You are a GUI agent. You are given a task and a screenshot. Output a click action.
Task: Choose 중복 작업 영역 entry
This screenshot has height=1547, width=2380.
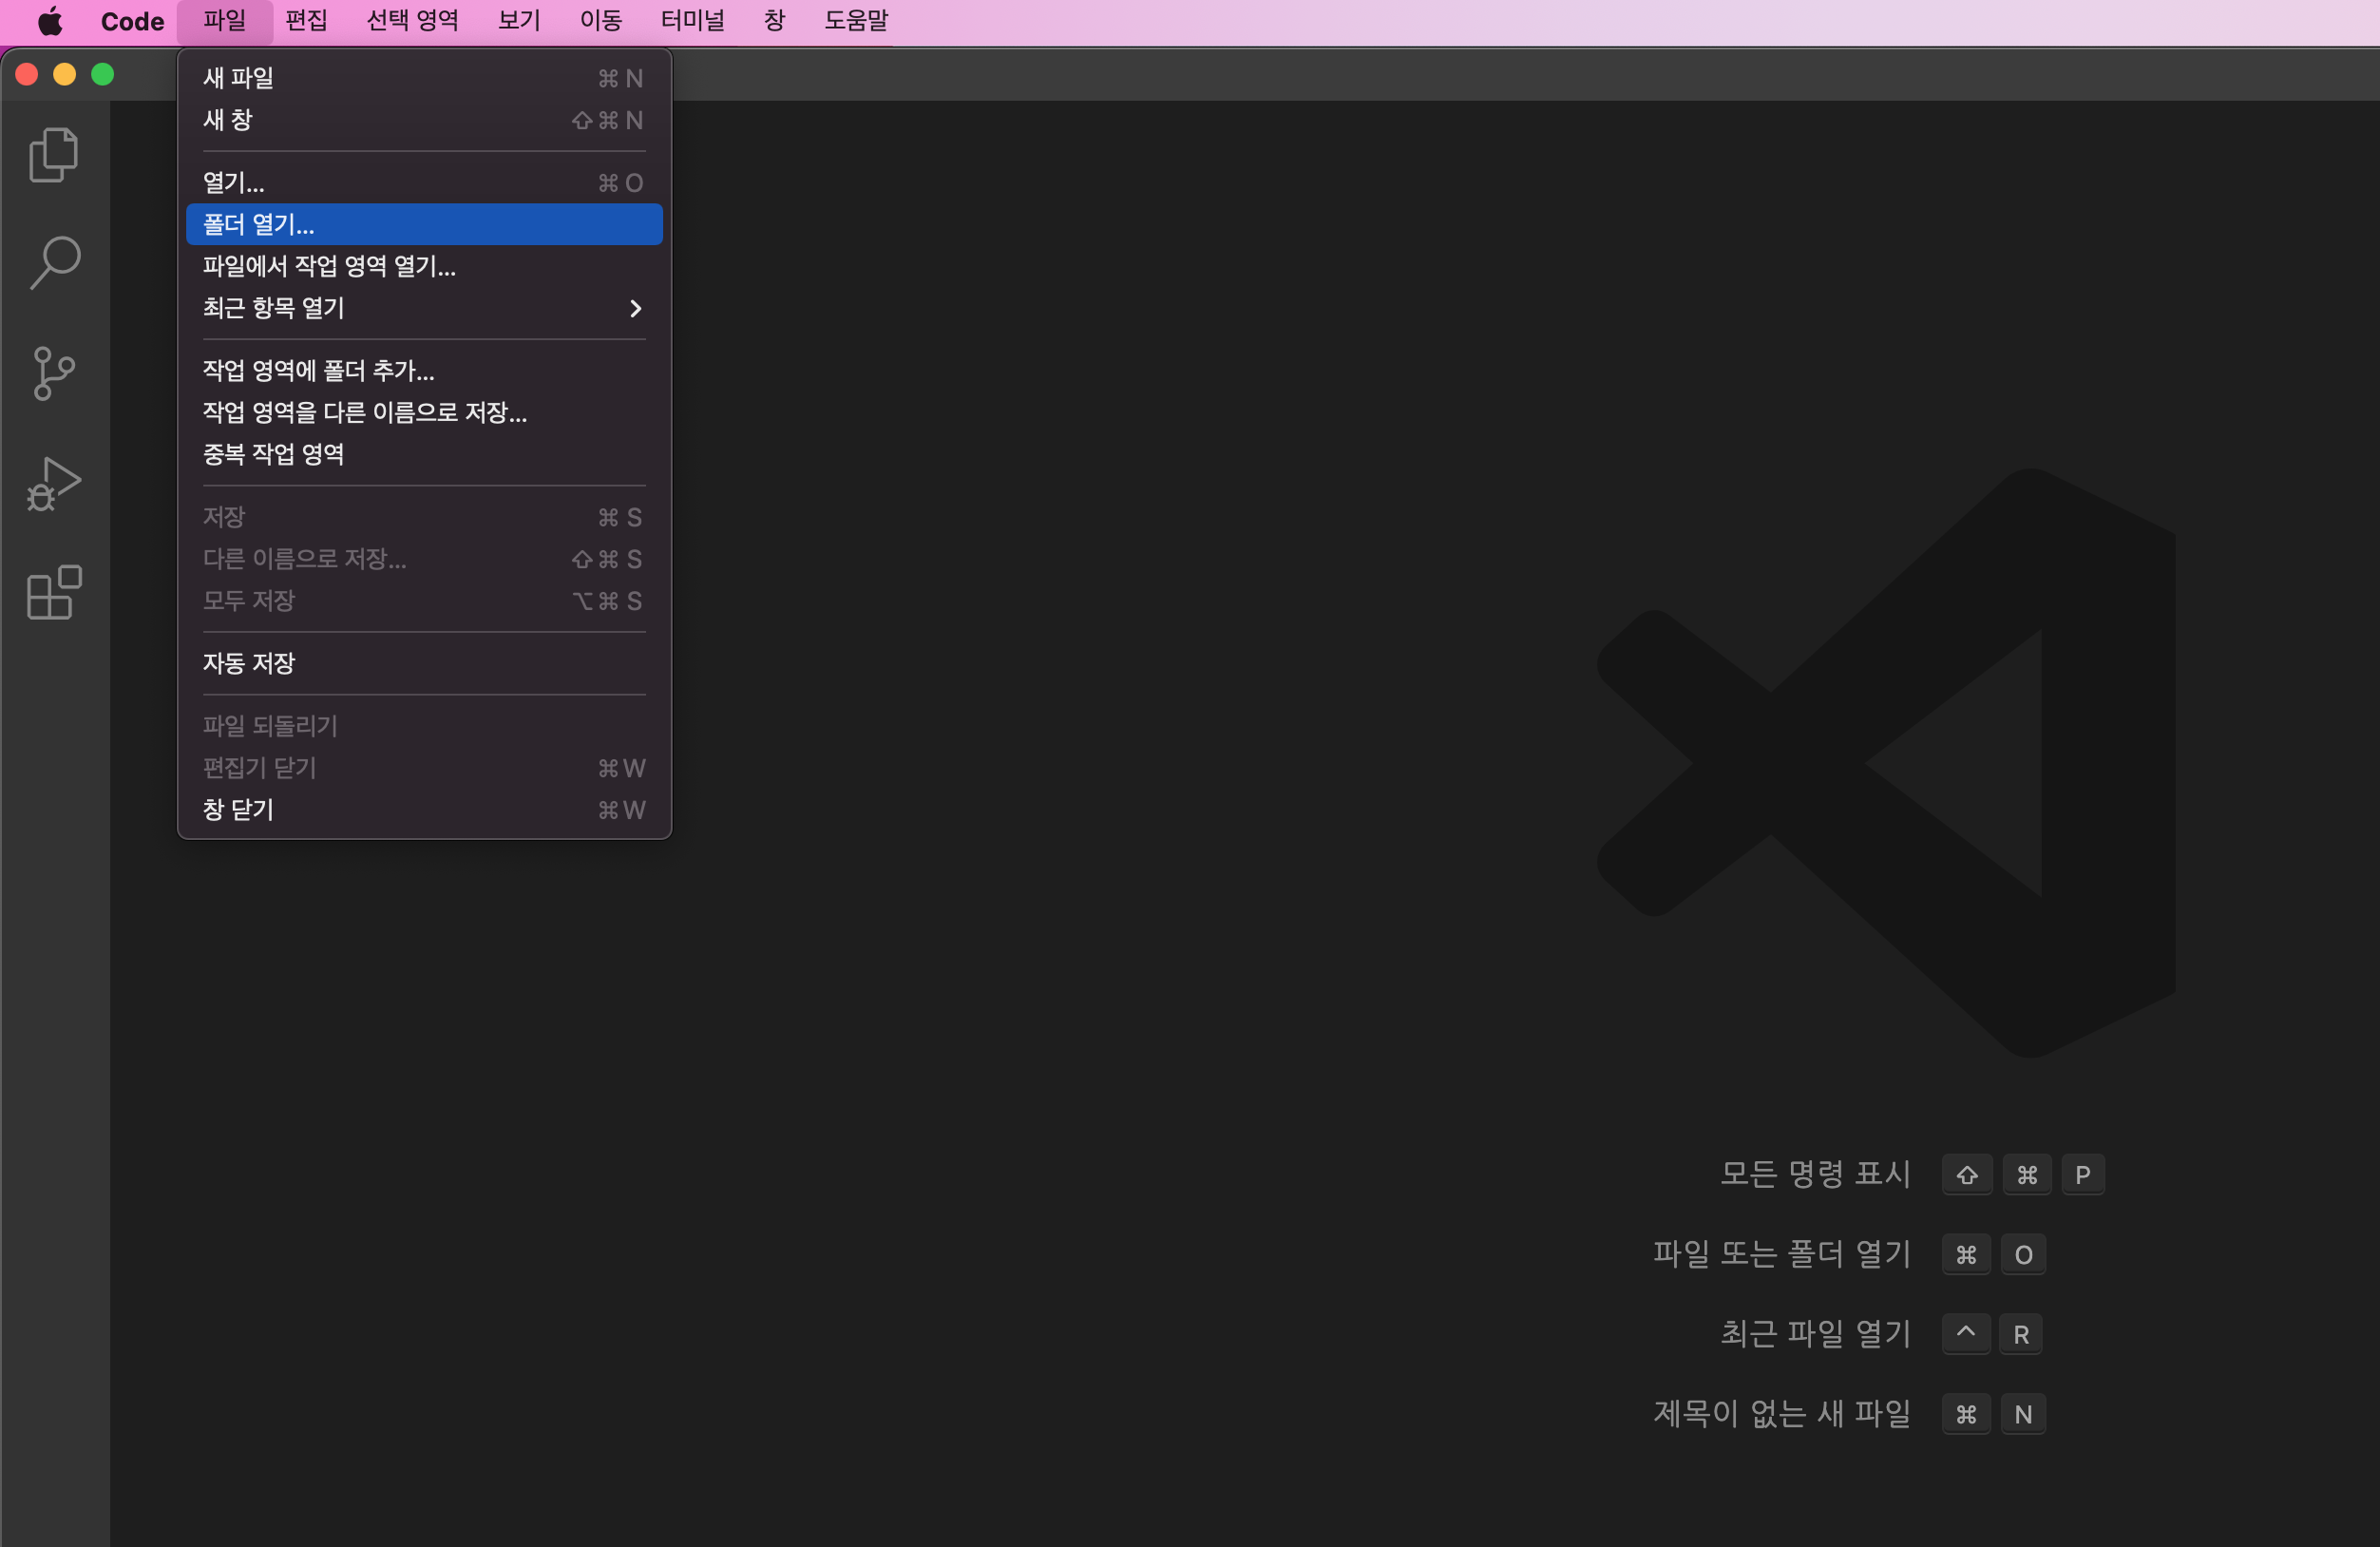click(273, 454)
